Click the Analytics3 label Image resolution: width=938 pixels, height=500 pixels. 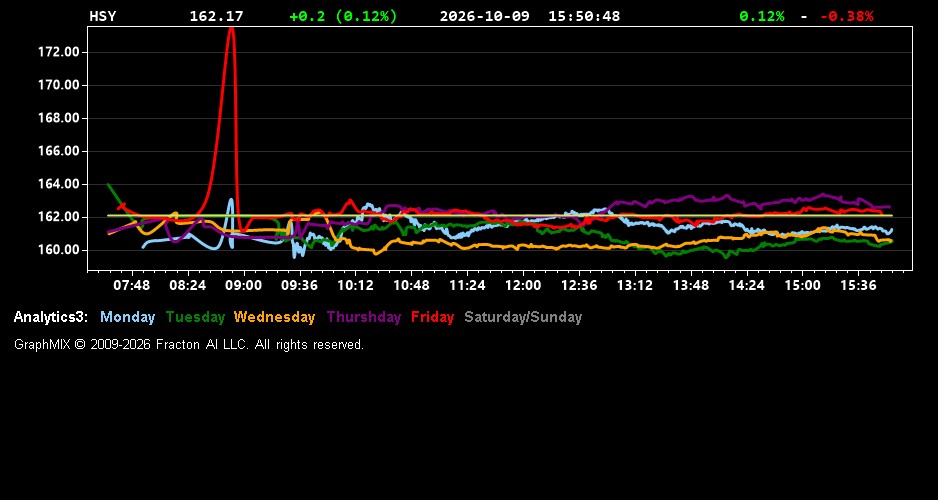[51, 317]
